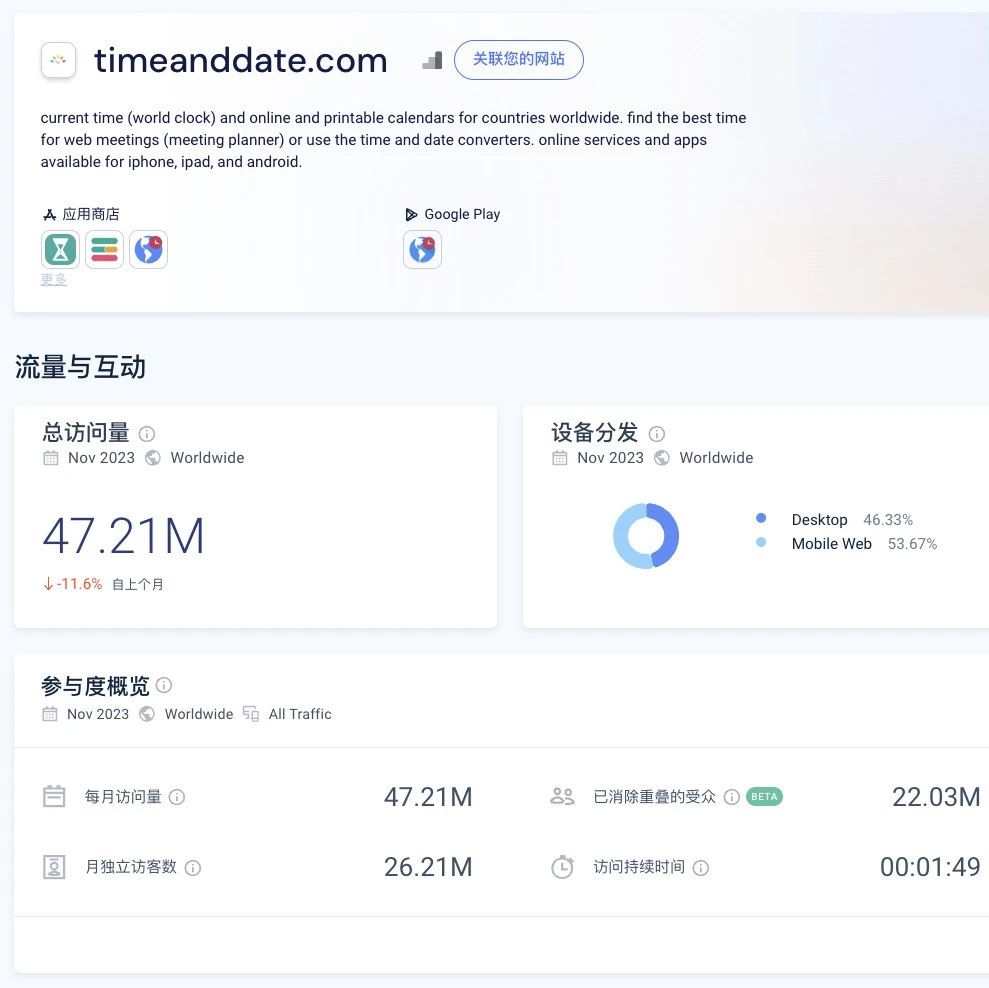Click the rank bars icon beside the site title
Screen dimensions: 989x988
pyautogui.click(x=432, y=60)
